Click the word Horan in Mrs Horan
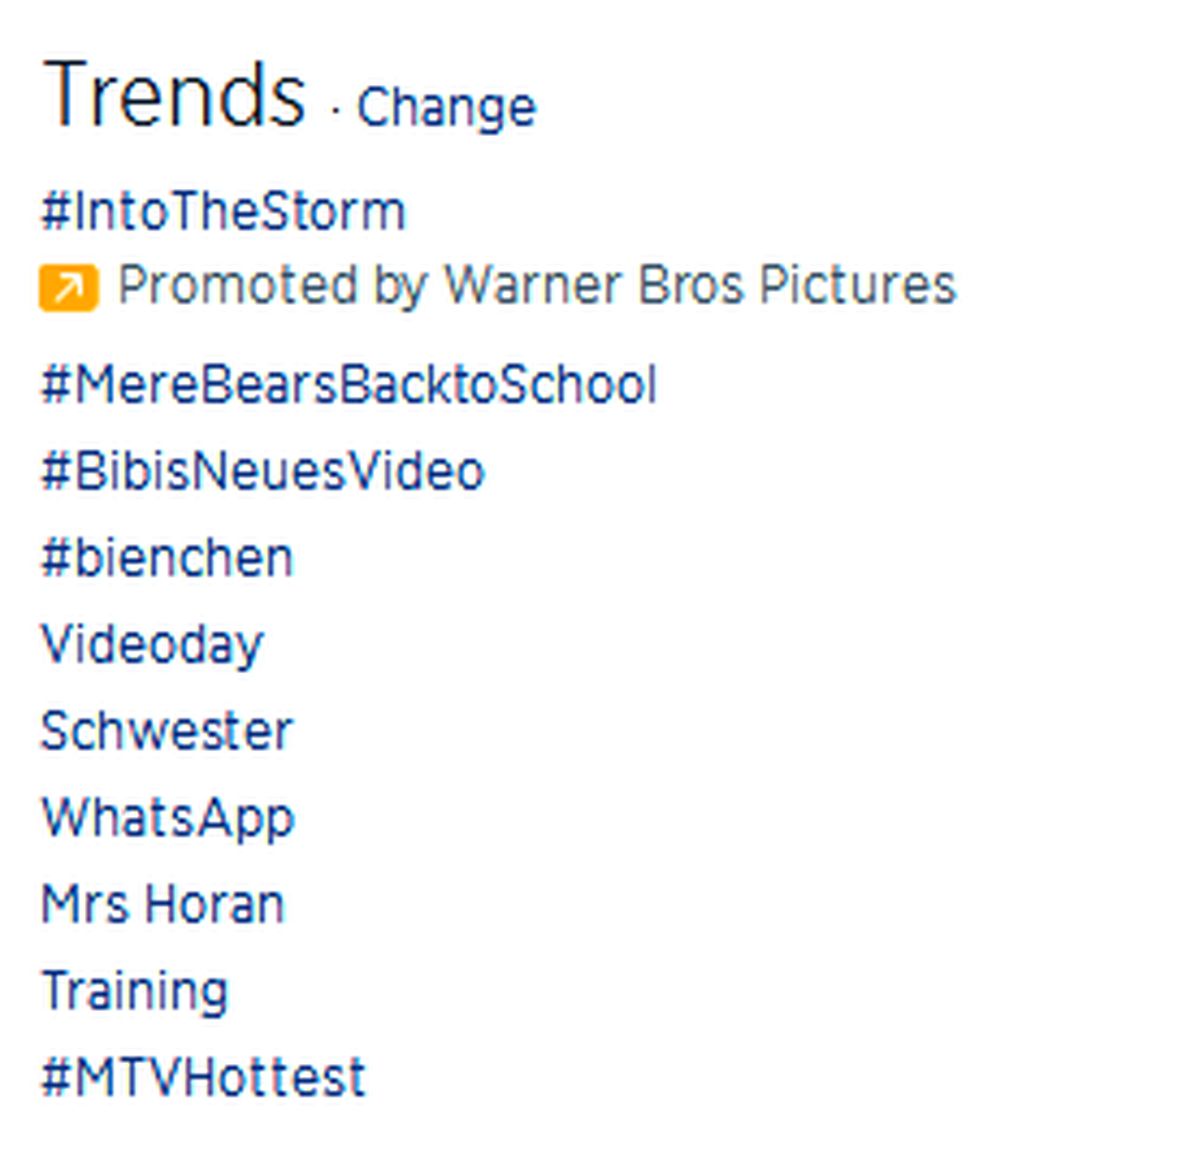 (x=215, y=905)
